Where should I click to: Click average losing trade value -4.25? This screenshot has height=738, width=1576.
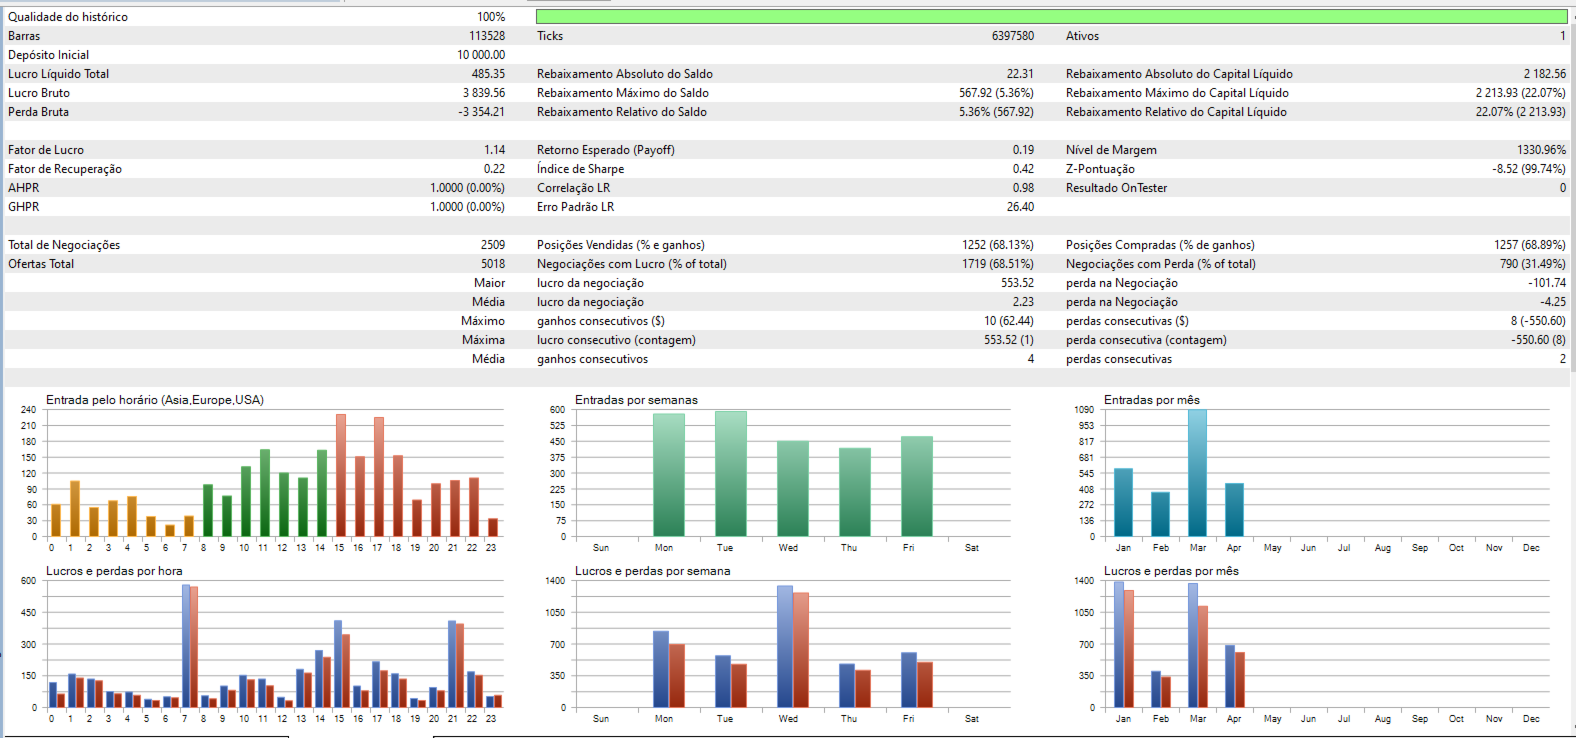(1553, 302)
